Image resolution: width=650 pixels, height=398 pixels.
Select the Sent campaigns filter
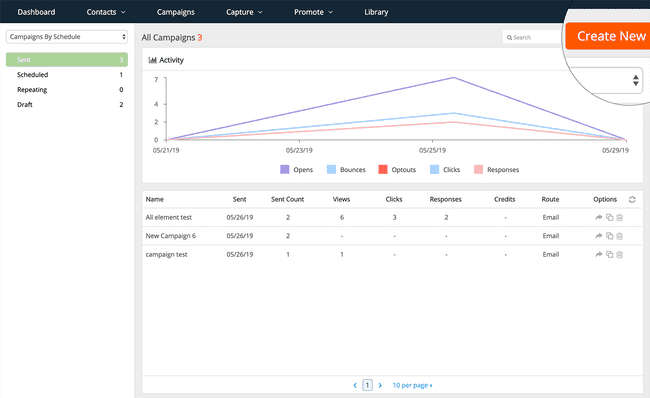tap(67, 60)
